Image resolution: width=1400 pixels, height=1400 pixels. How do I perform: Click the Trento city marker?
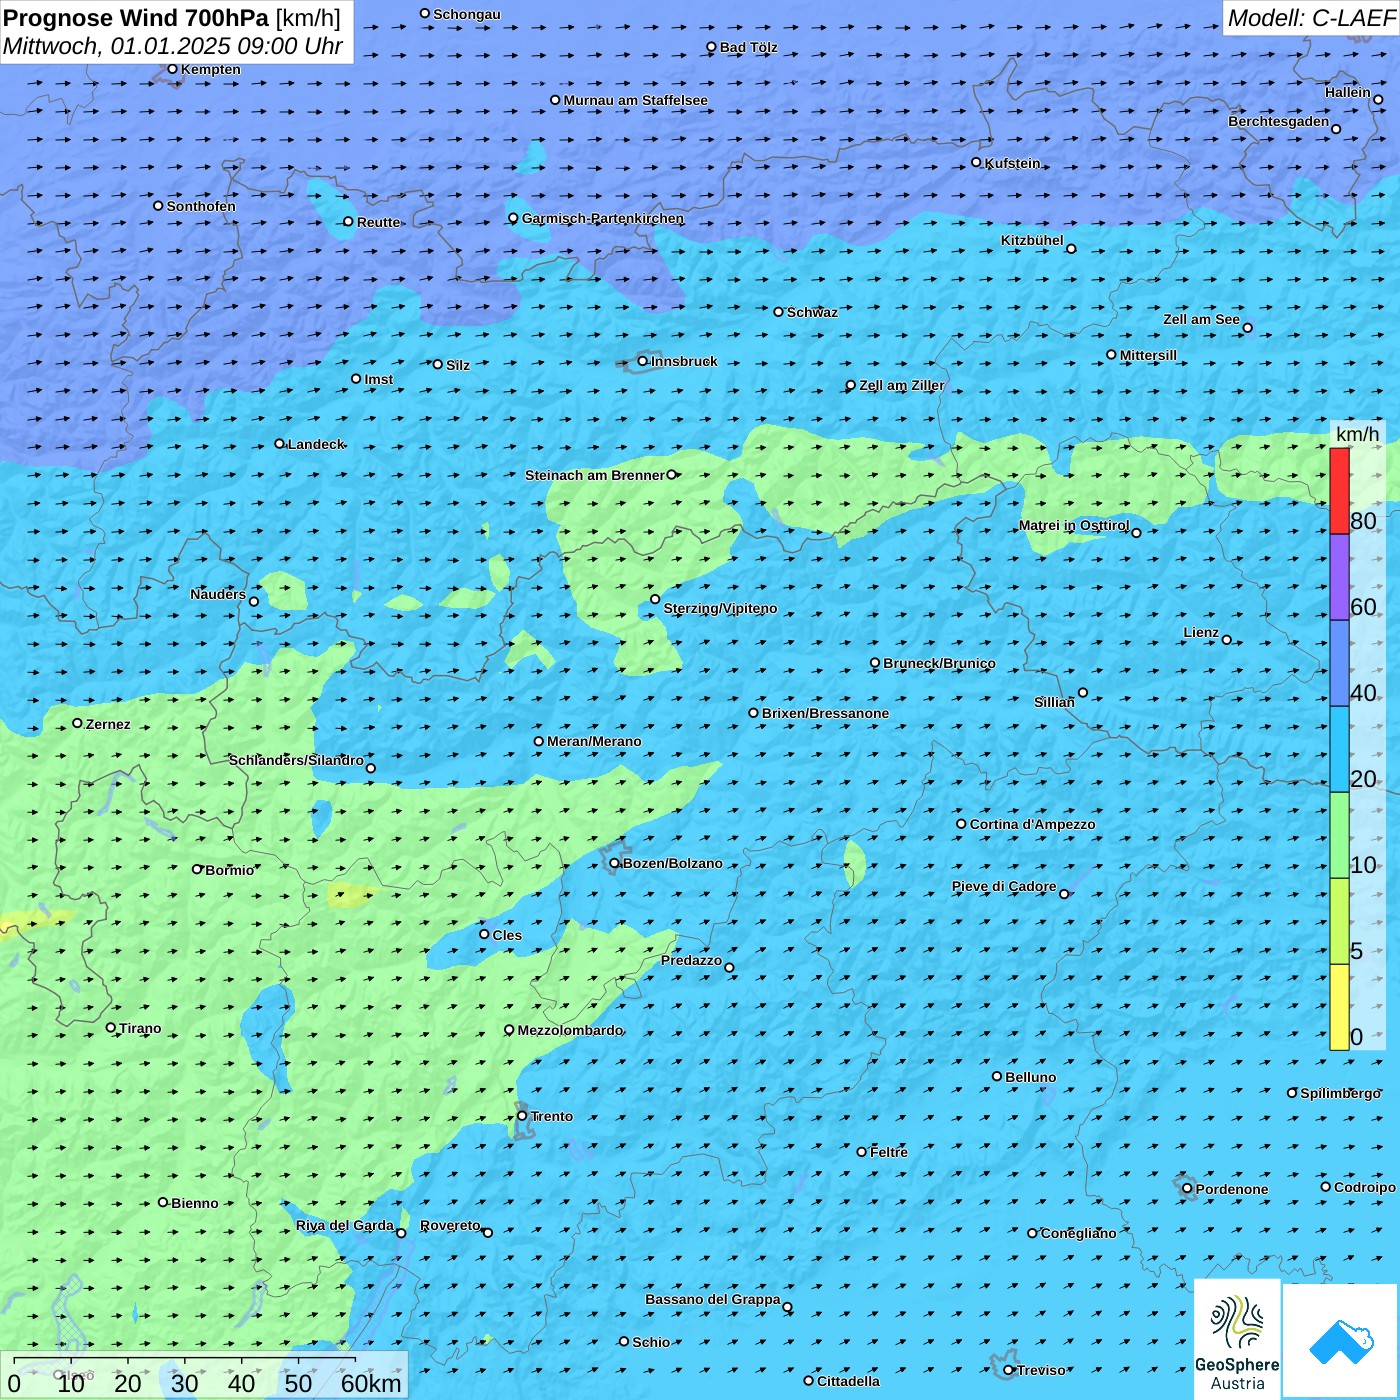(522, 1116)
